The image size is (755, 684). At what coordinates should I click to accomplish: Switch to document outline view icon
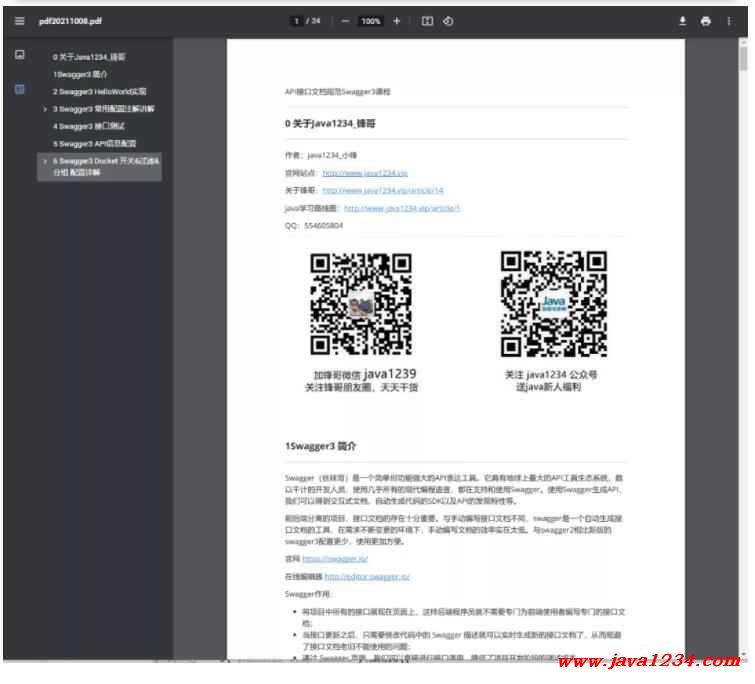tap(20, 89)
